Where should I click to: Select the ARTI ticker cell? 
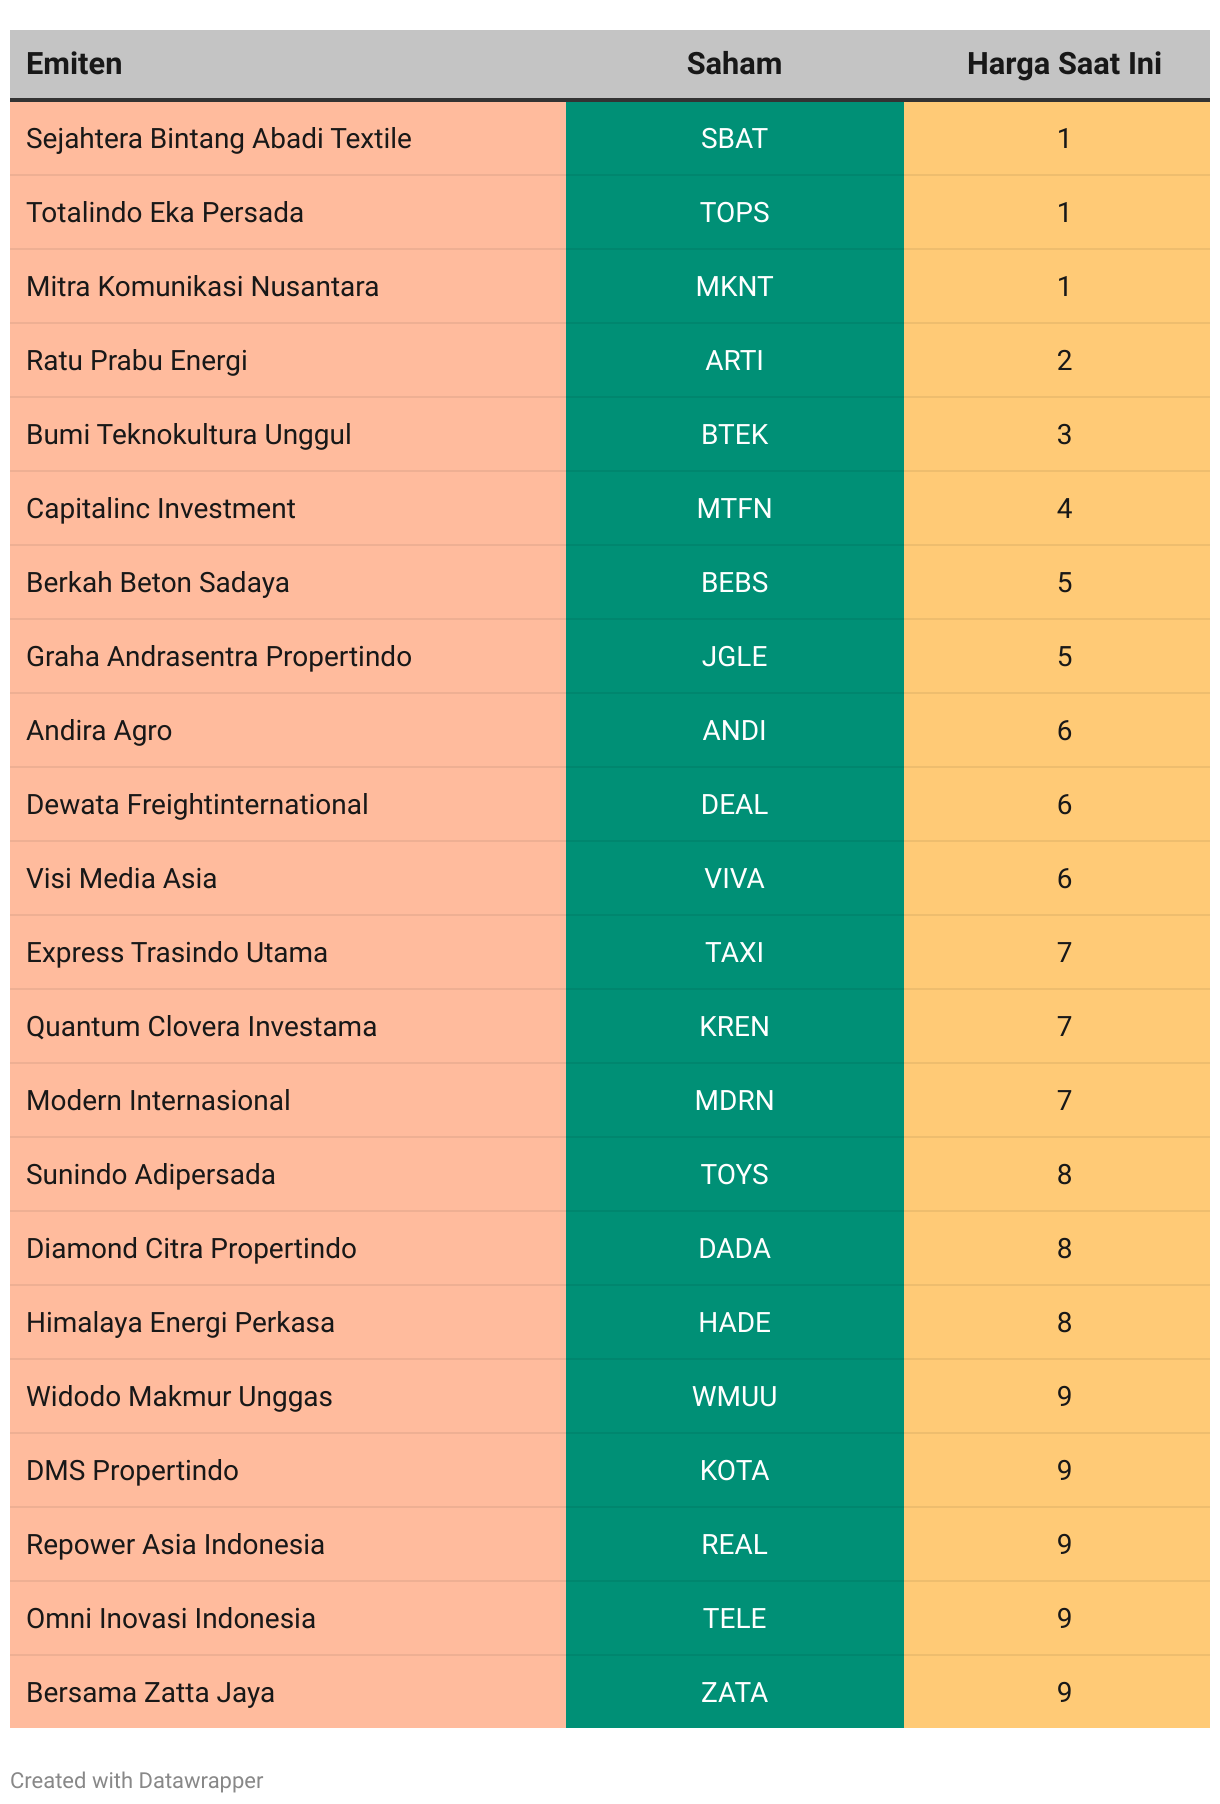[735, 360]
